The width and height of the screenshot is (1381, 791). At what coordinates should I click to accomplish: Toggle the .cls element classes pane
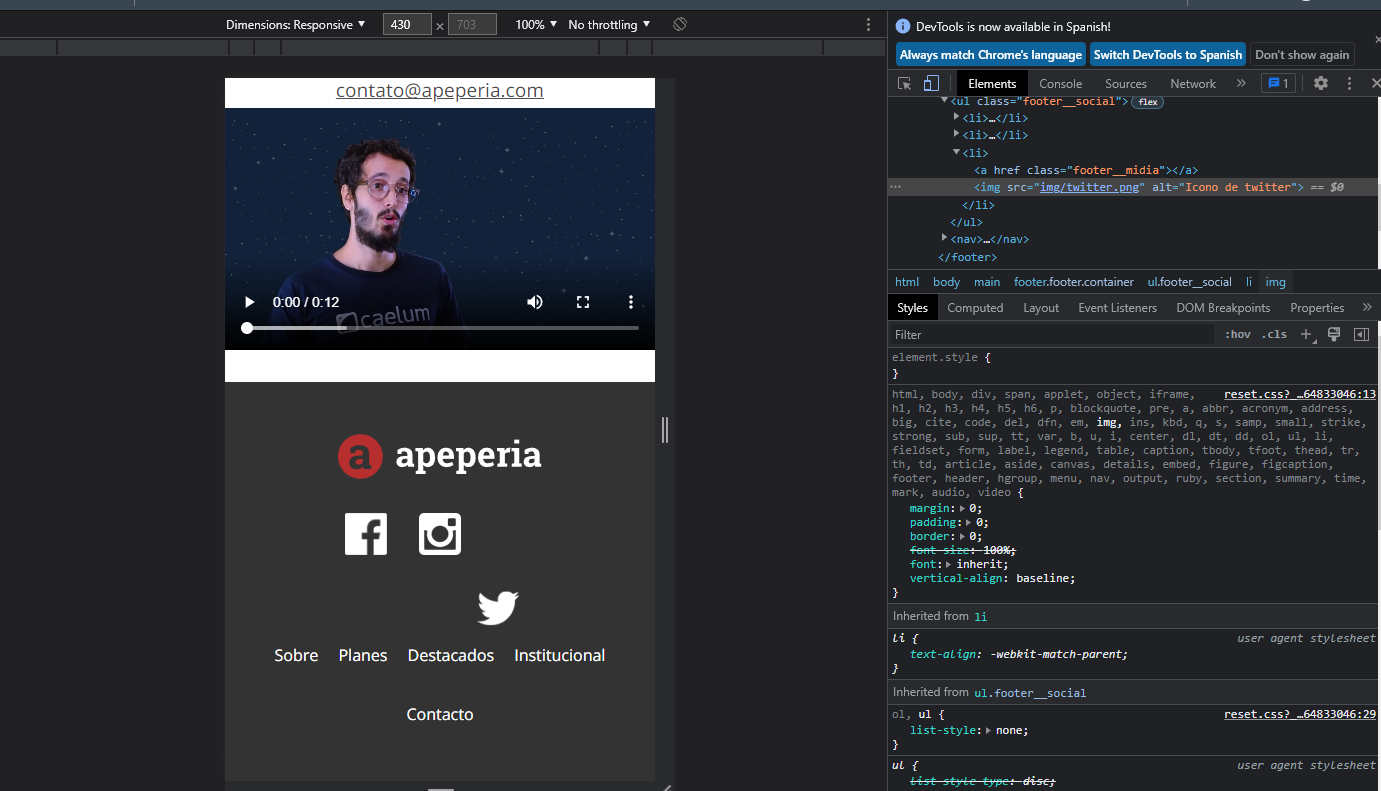pyautogui.click(x=1275, y=335)
